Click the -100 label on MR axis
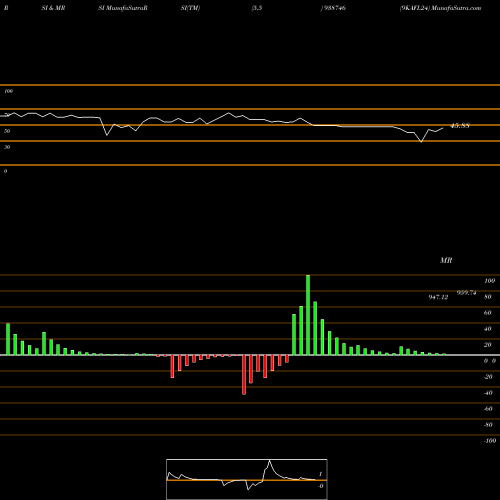500x500 pixels. point(490,441)
